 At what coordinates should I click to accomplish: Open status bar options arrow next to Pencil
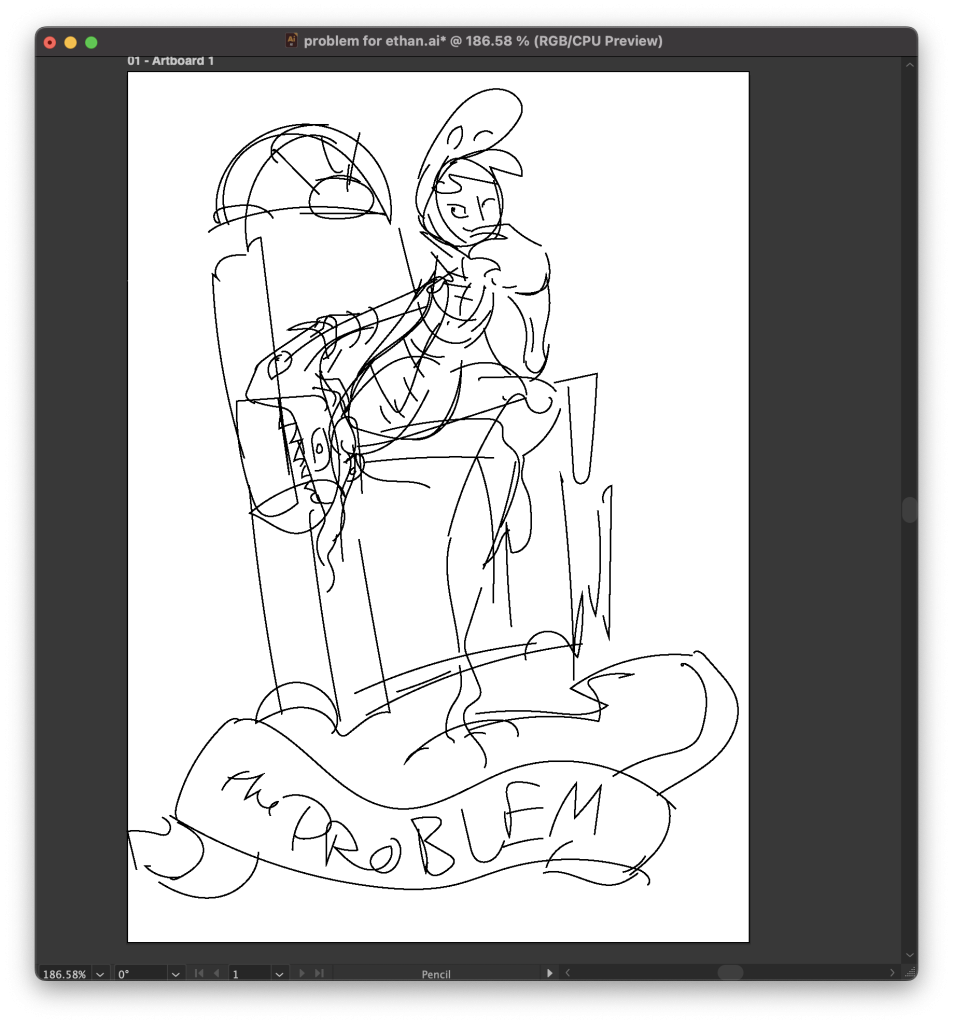[x=549, y=973]
